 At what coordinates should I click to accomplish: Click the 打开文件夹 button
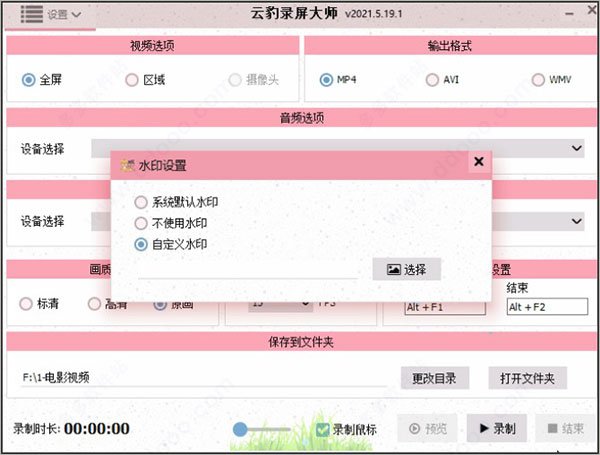(x=527, y=378)
